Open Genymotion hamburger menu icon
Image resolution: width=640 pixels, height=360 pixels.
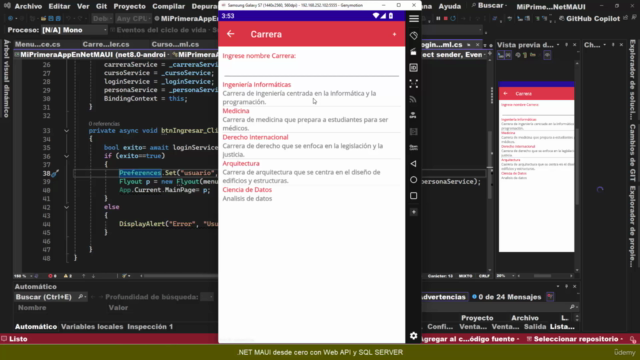pyautogui.click(x=413, y=19)
